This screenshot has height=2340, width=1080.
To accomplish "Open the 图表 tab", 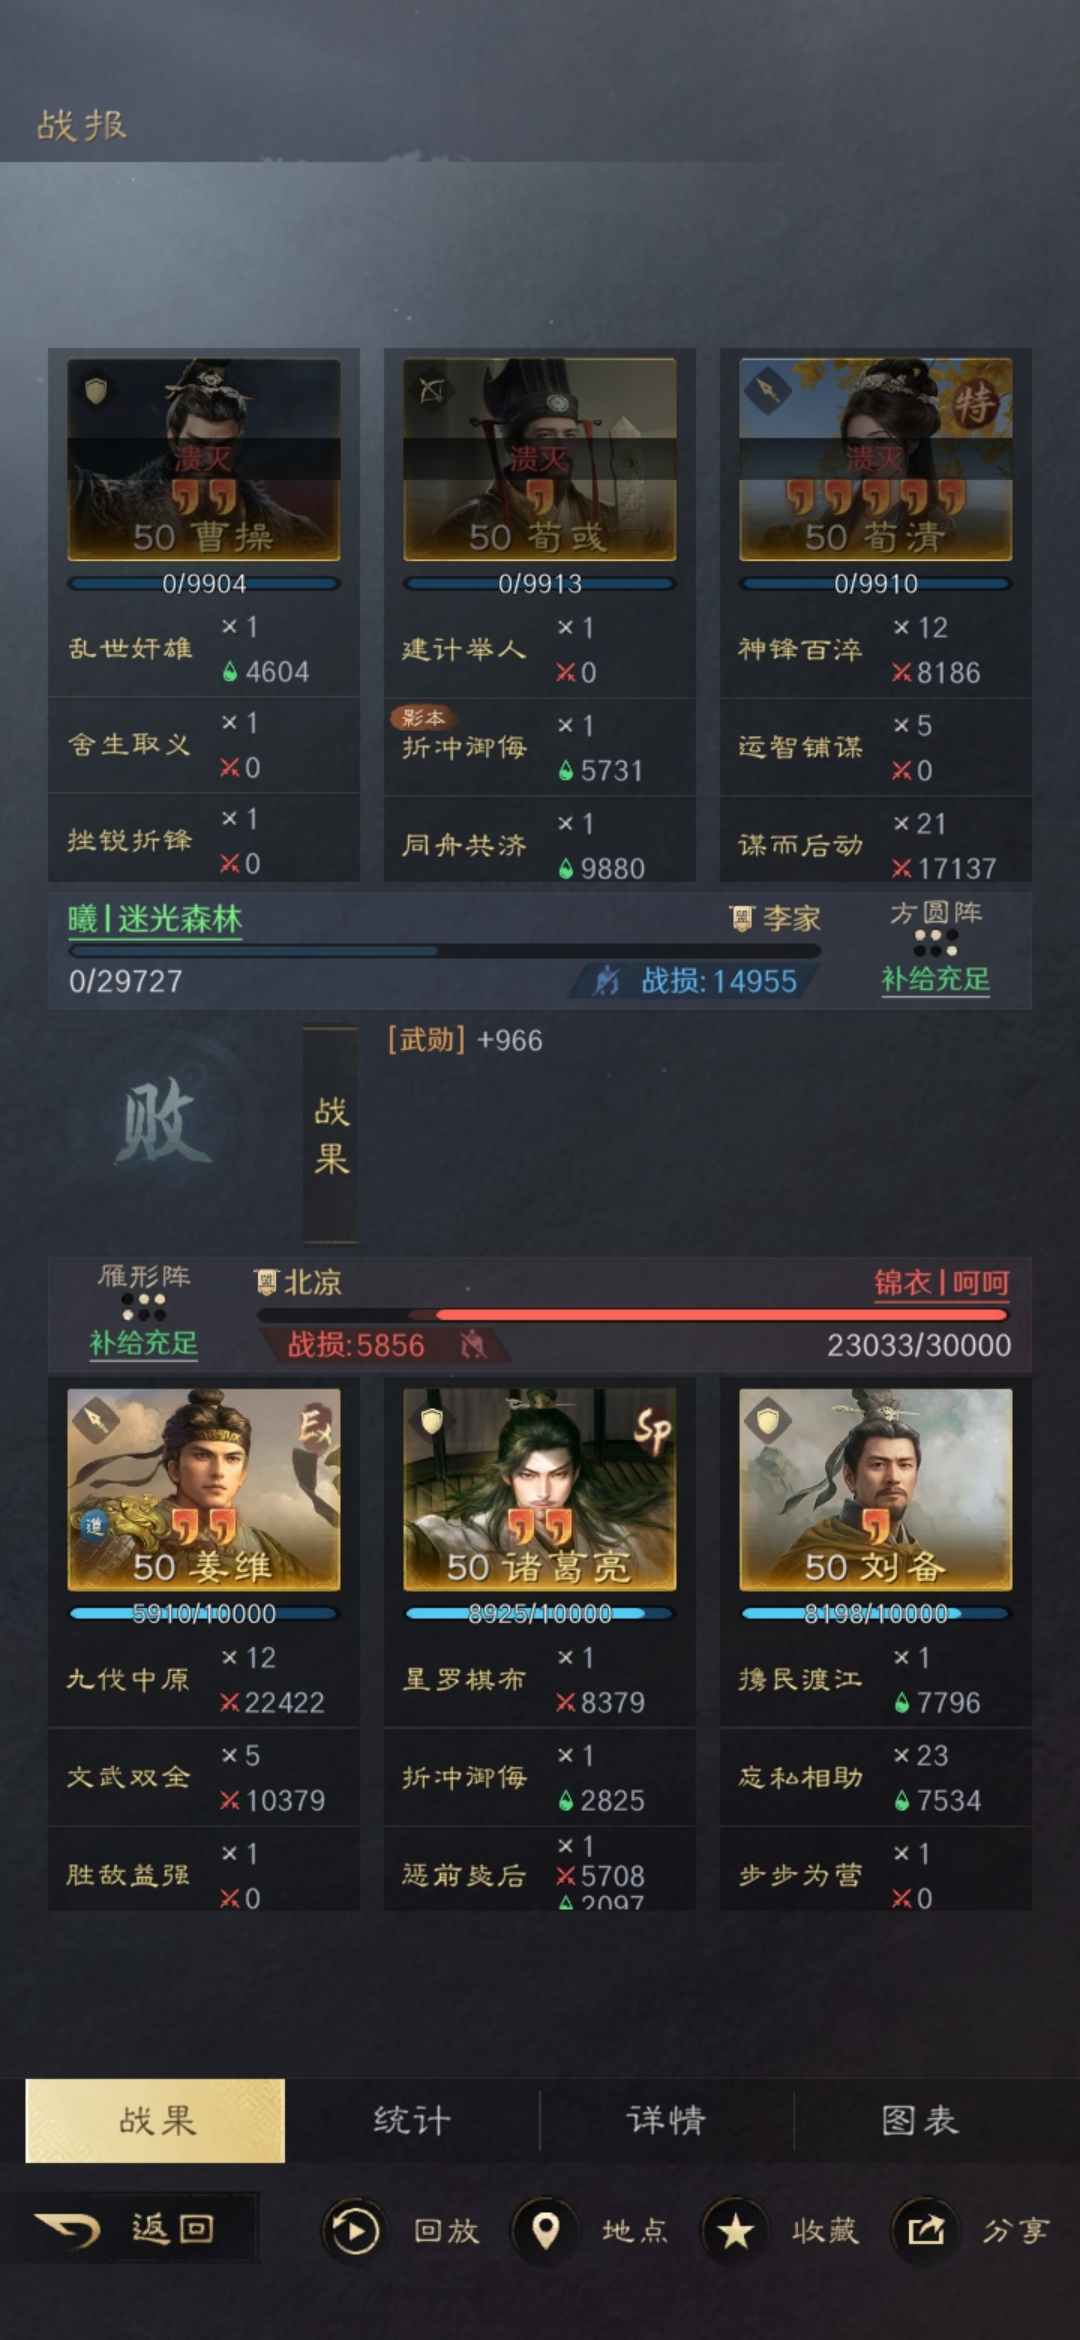I will [x=920, y=2120].
